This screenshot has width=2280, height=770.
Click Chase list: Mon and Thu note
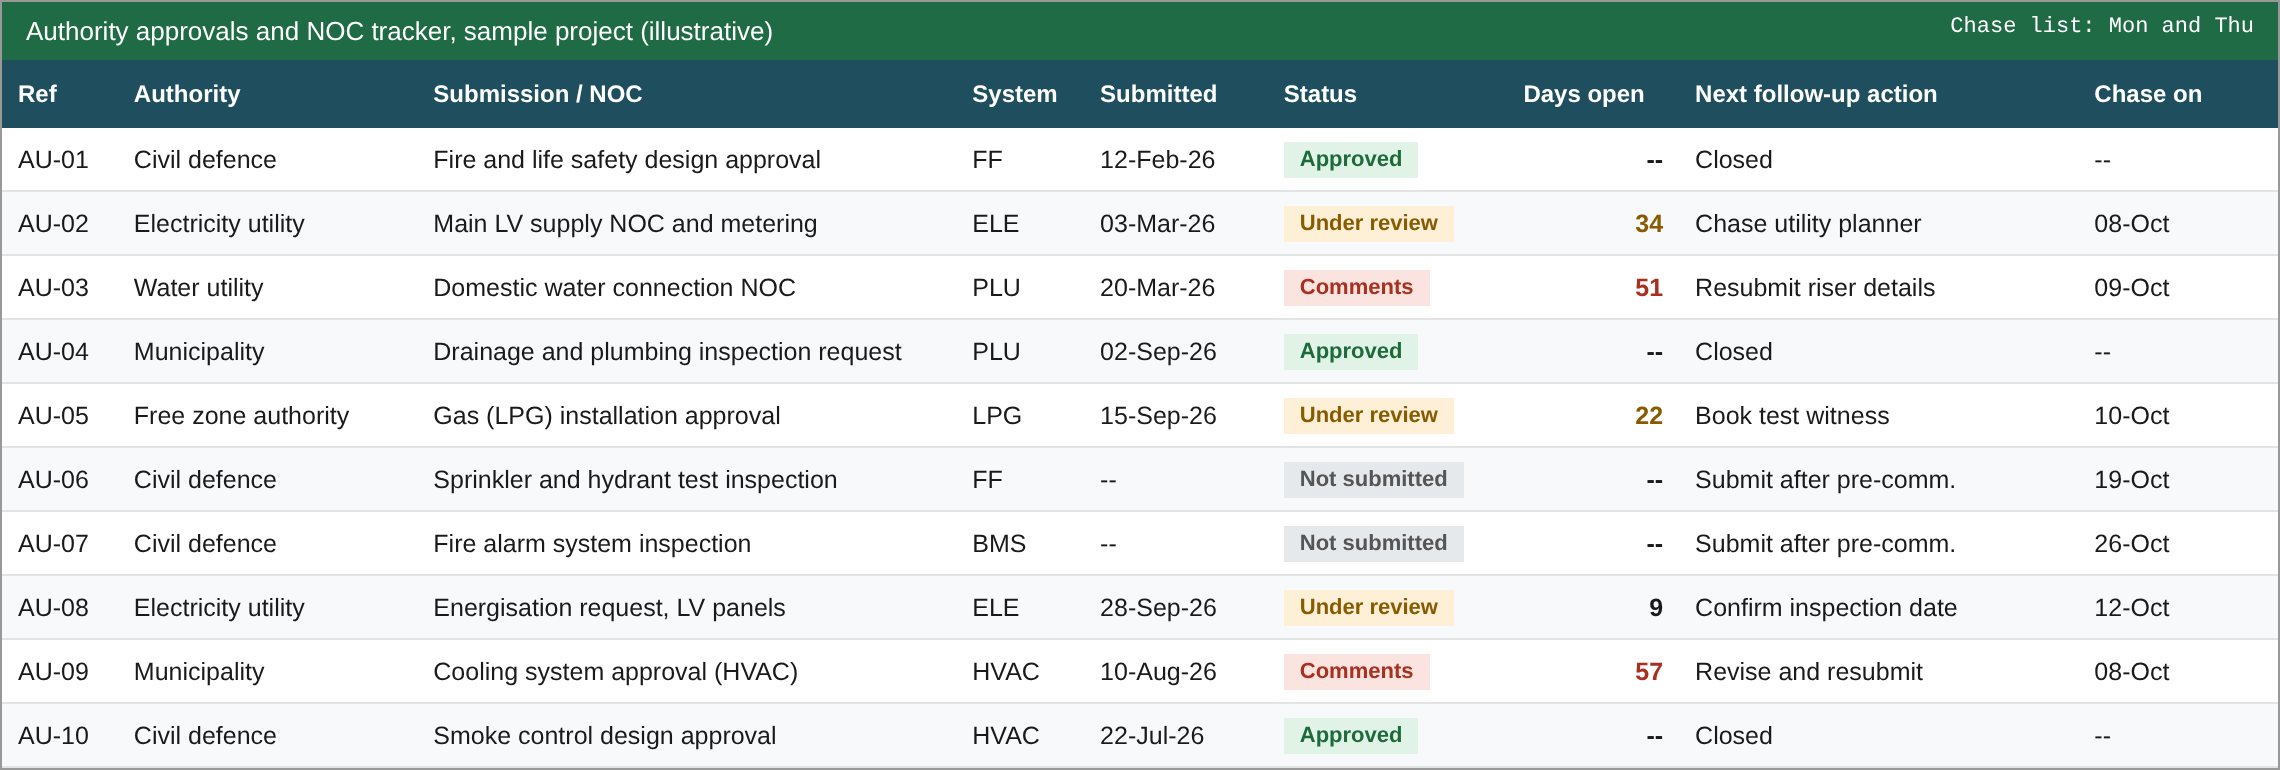click(x=2101, y=26)
